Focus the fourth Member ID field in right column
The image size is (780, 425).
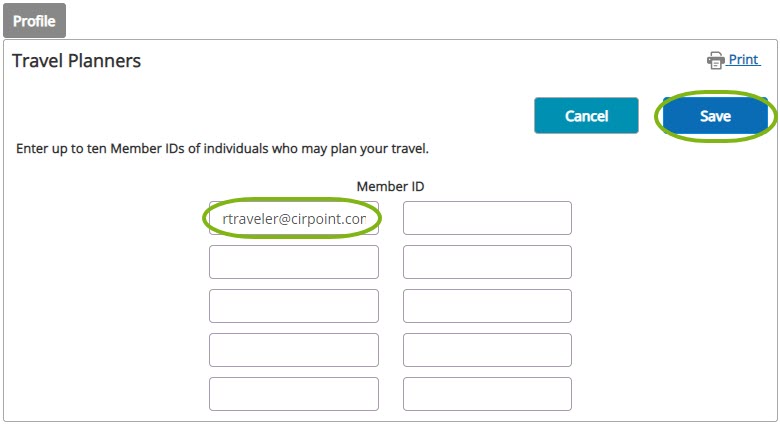pos(487,350)
